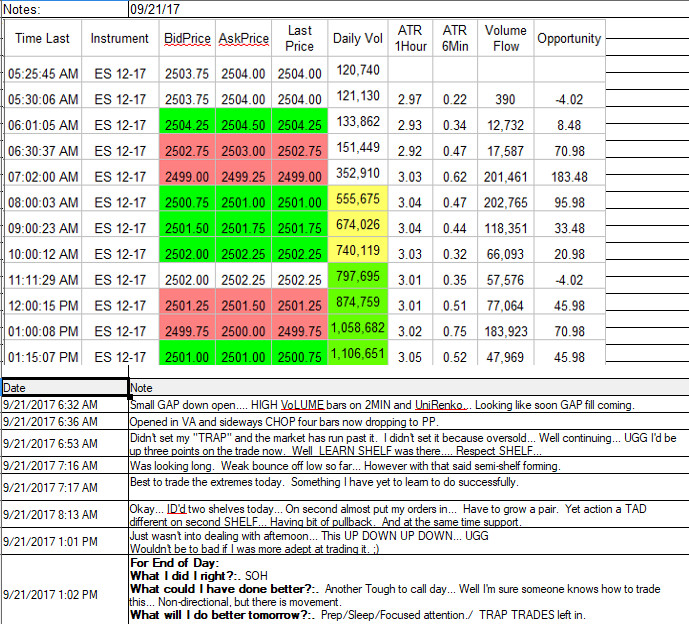Select the volume flow cell 201,461
This screenshot has height=624, width=689.
click(506, 173)
